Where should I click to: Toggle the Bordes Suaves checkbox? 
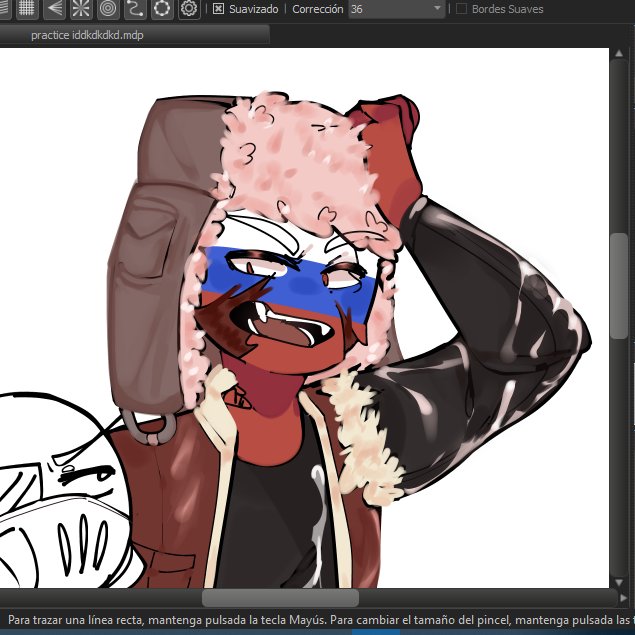pyautogui.click(x=461, y=9)
